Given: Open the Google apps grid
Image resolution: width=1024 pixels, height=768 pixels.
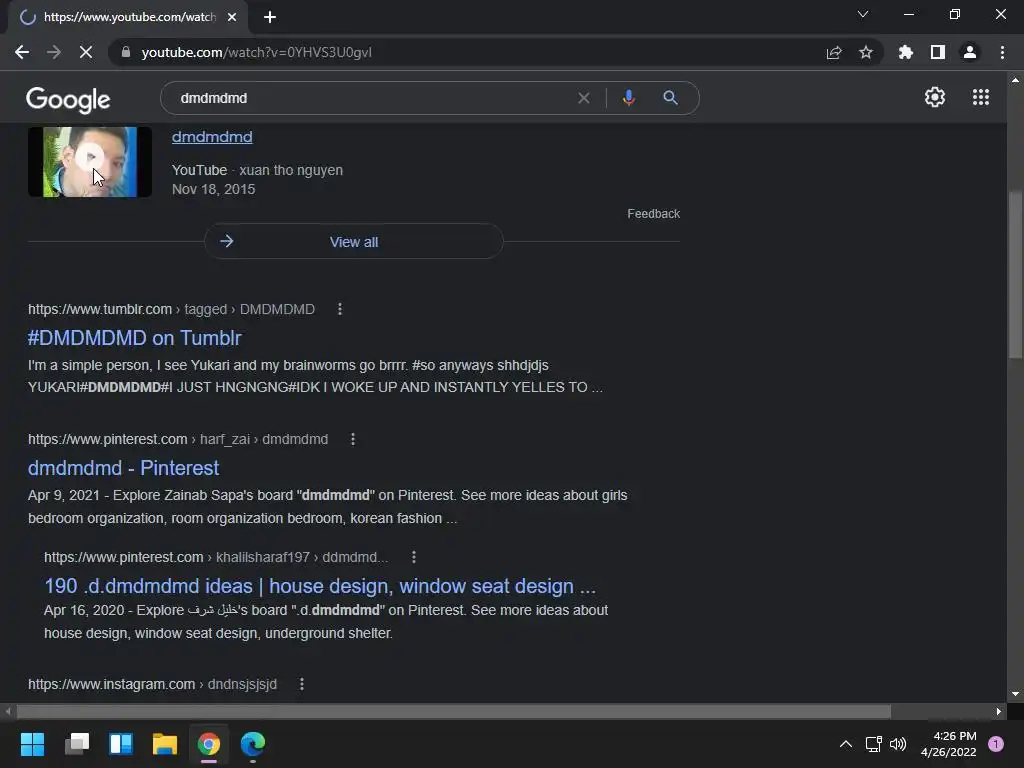Looking at the screenshot, I should coord(981,97).
